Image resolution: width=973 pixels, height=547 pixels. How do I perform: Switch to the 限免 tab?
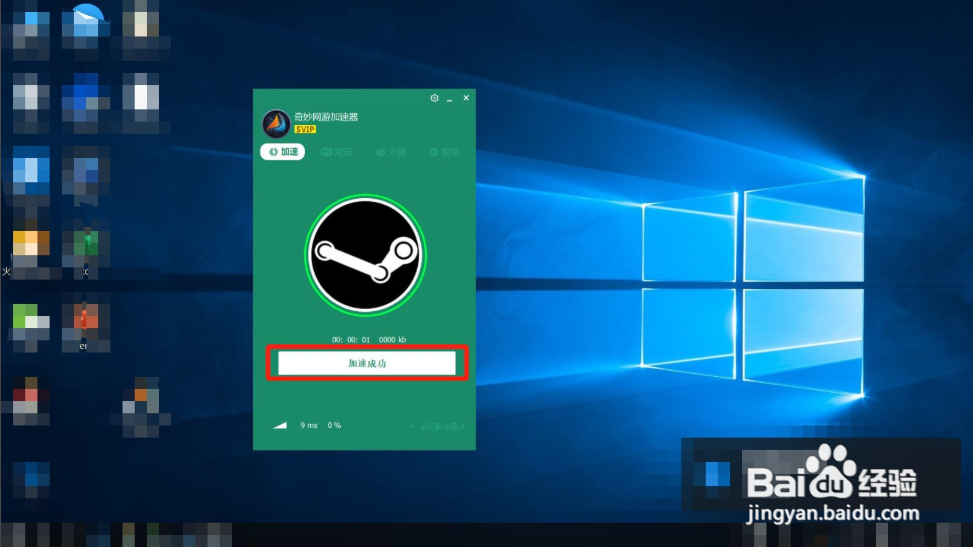coord(444,152)
